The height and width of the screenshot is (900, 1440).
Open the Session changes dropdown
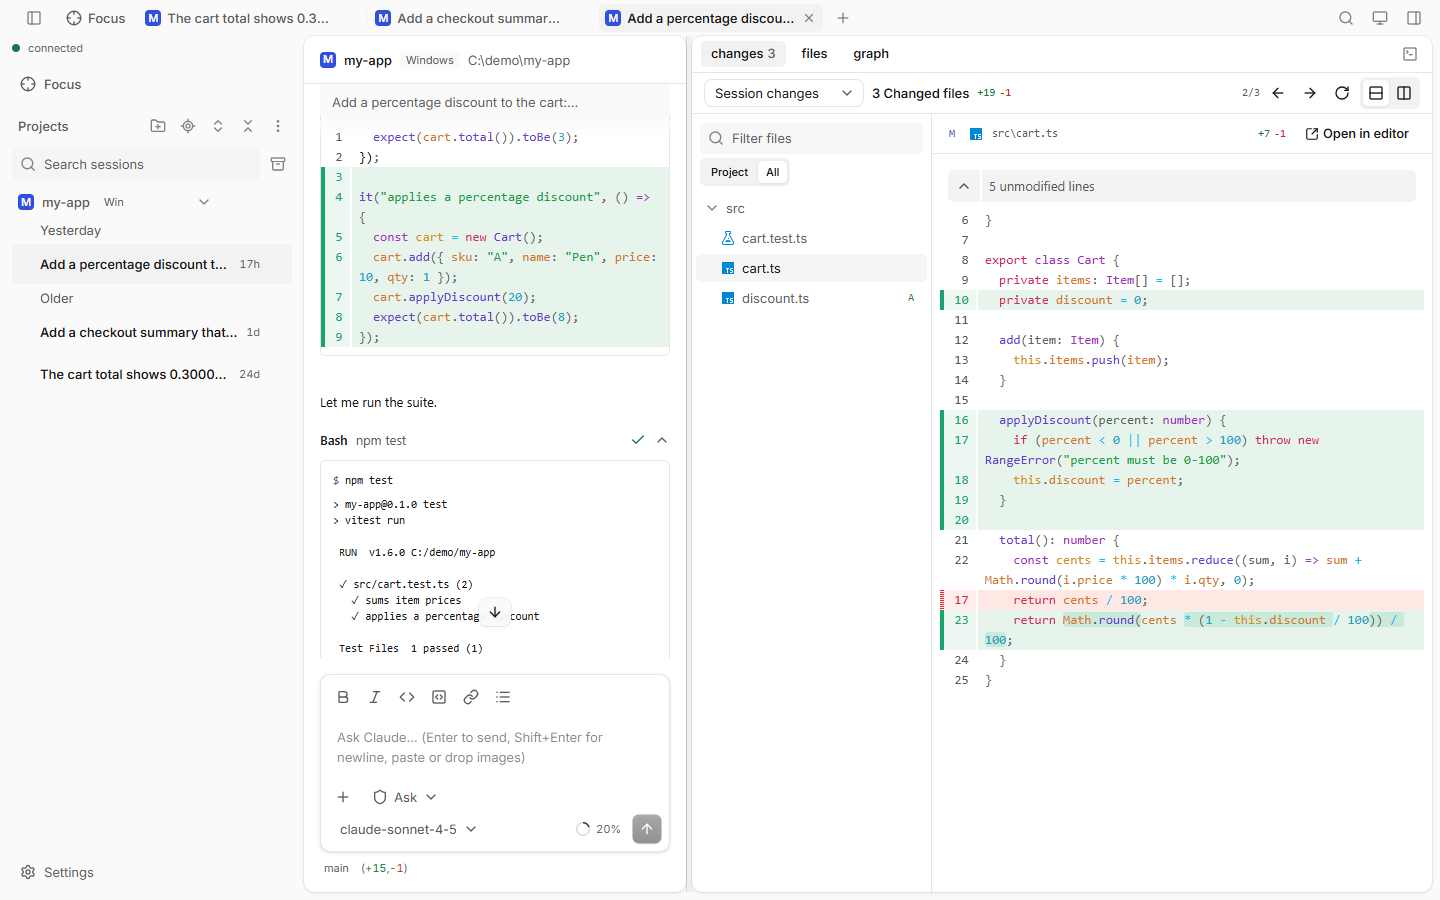pos(783,93)
